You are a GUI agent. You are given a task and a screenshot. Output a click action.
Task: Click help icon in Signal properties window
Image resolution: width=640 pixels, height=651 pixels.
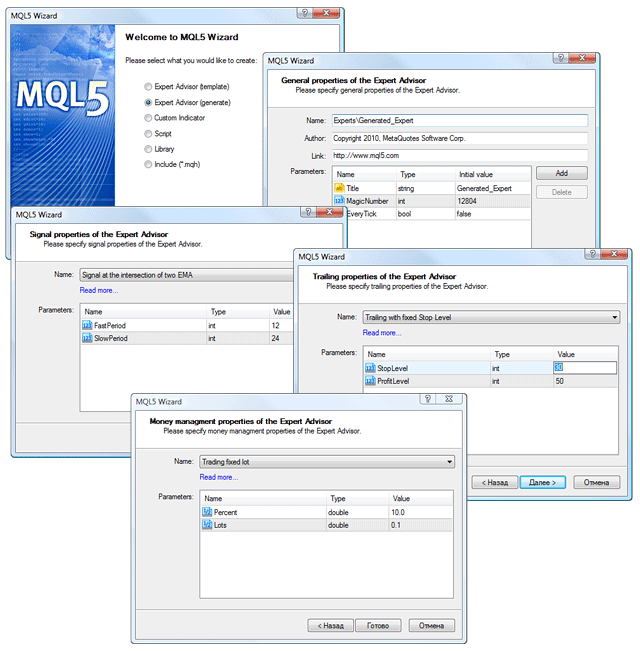tap(308, 212)
